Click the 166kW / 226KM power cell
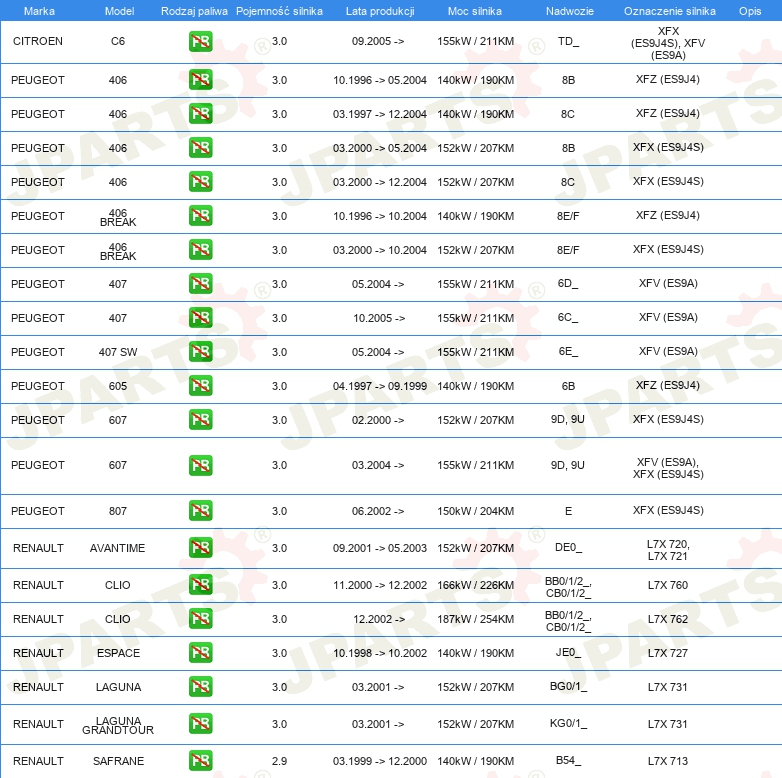 click(x=475, y=585)
